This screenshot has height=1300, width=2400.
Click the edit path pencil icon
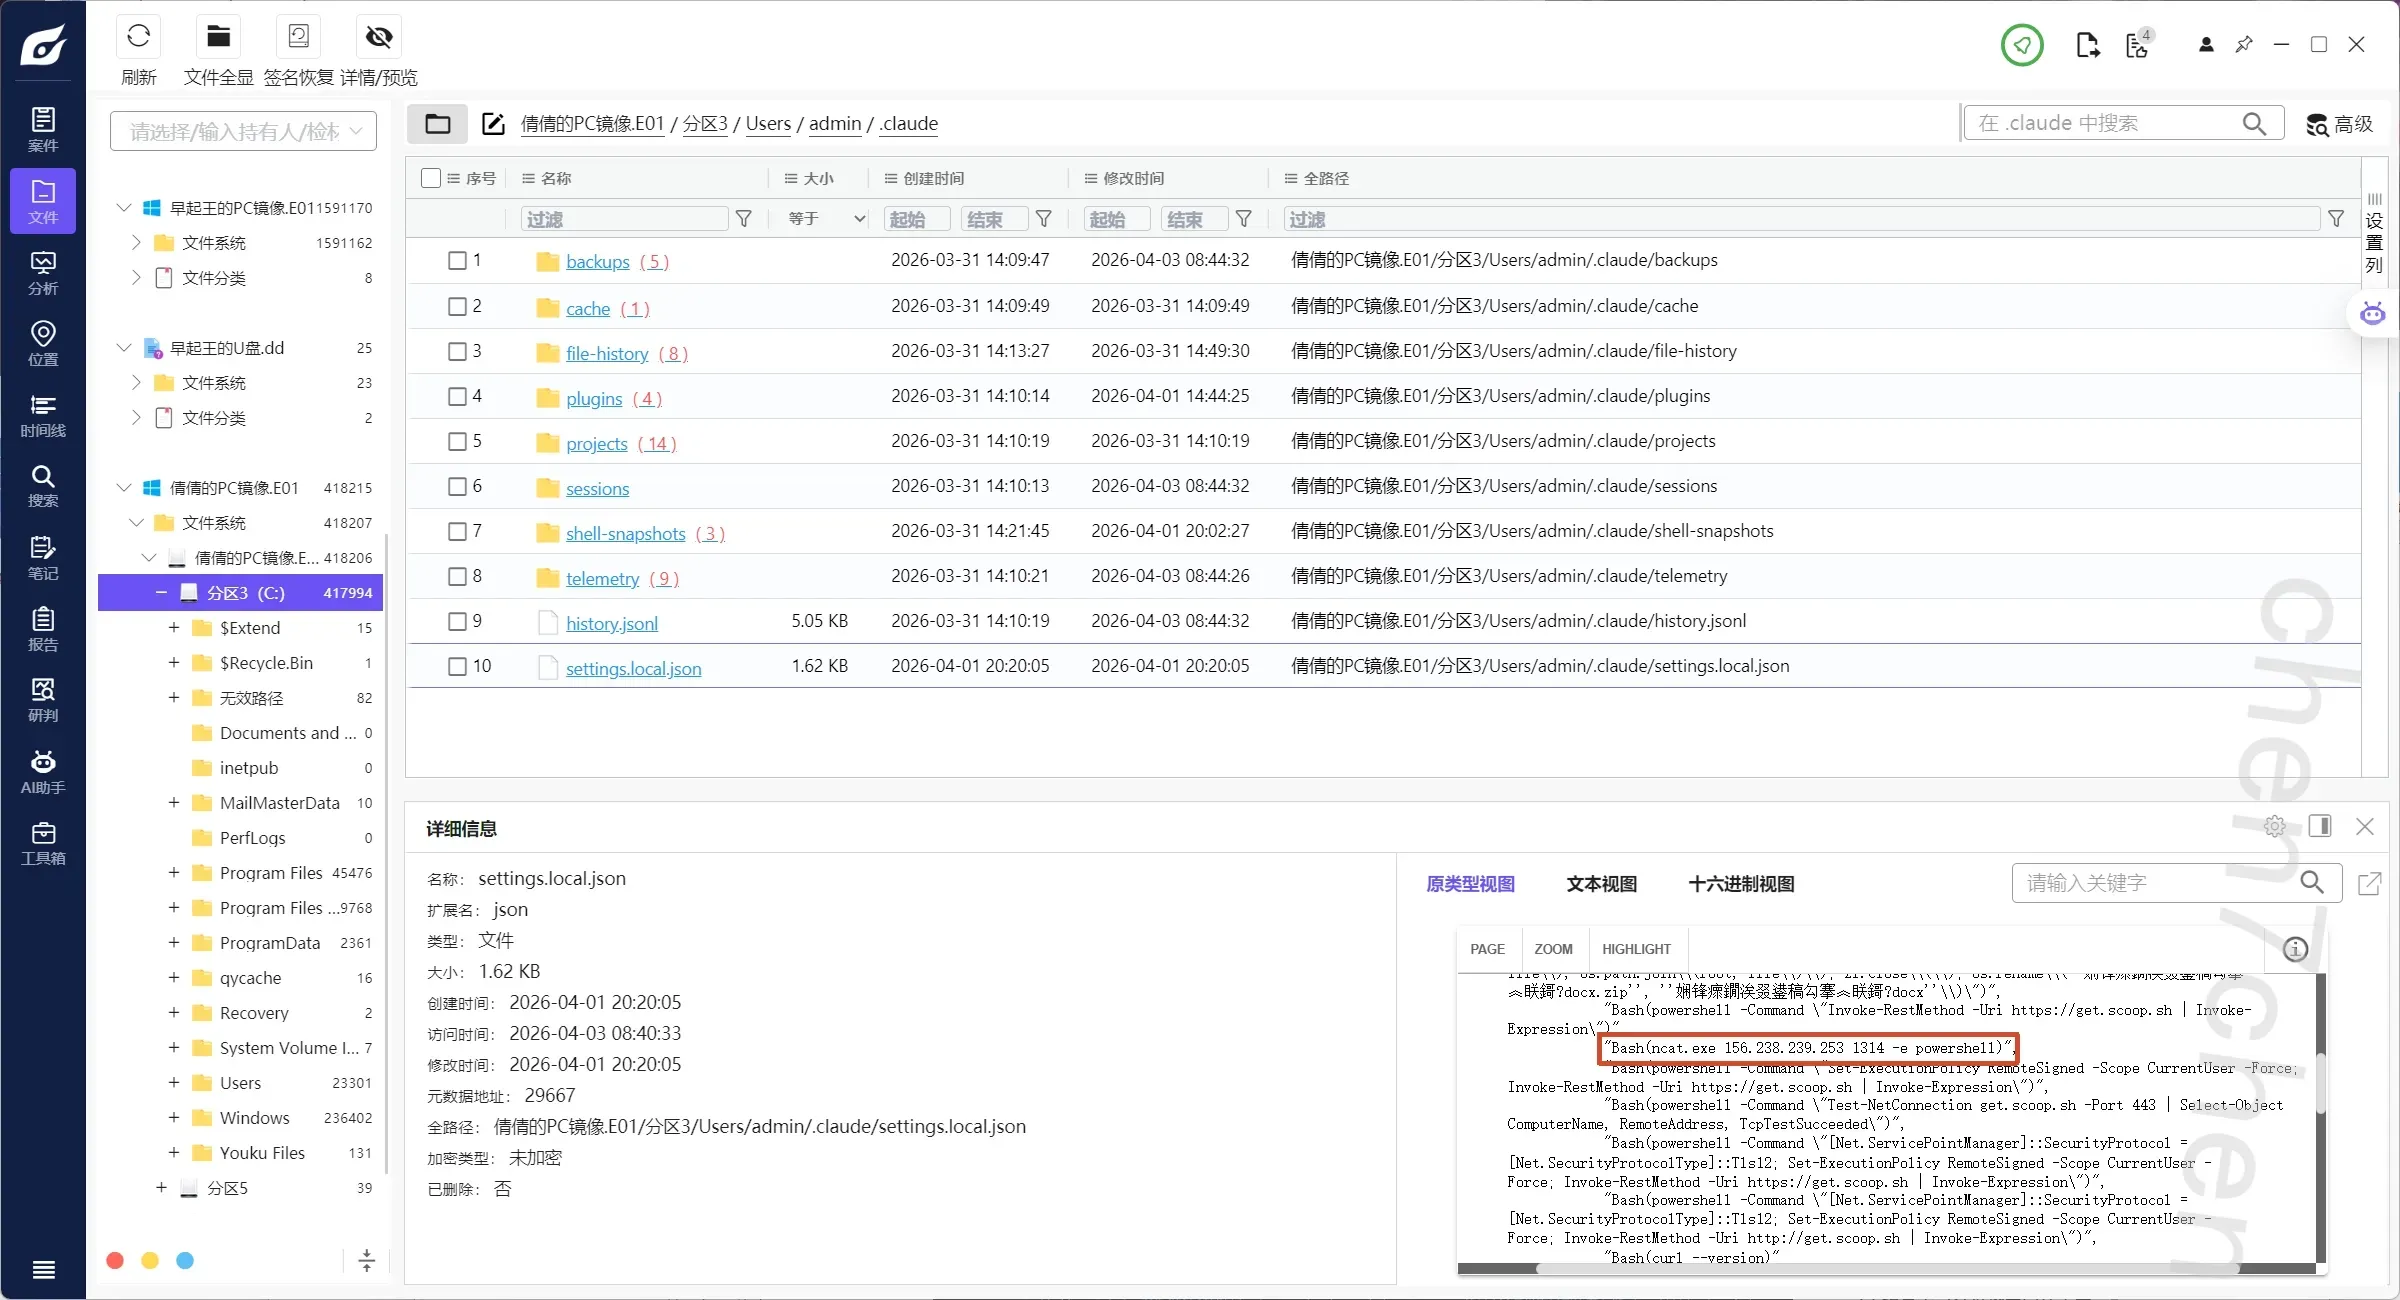click(493, 124)
